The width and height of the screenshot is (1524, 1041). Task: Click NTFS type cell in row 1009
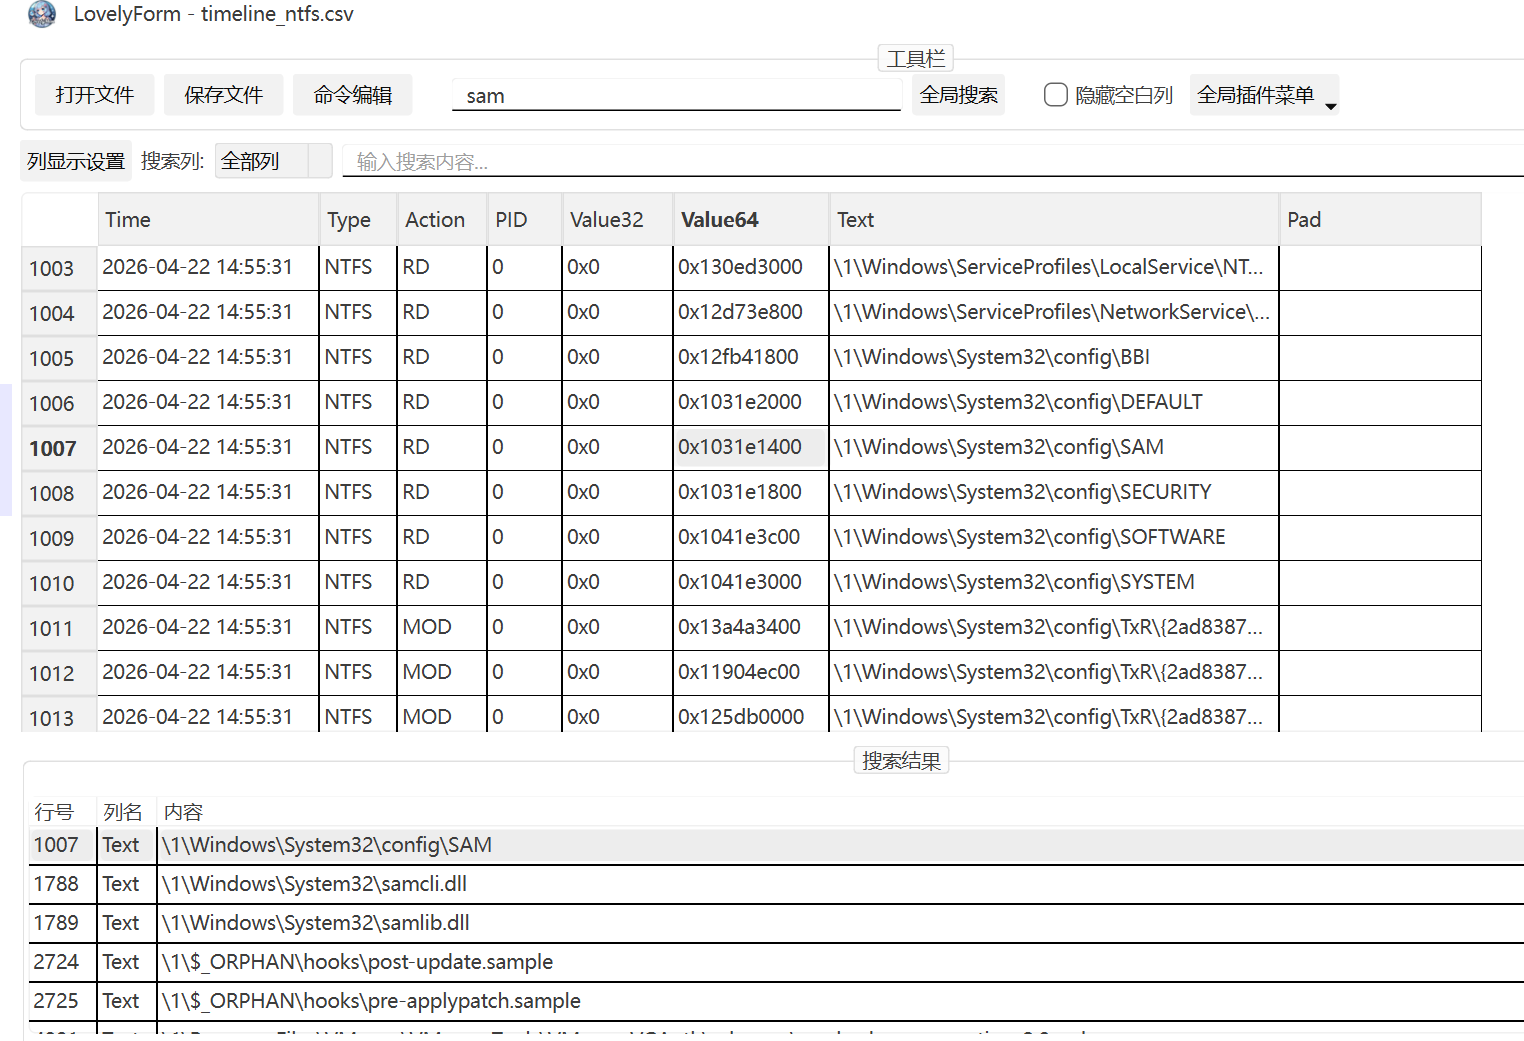358,537
